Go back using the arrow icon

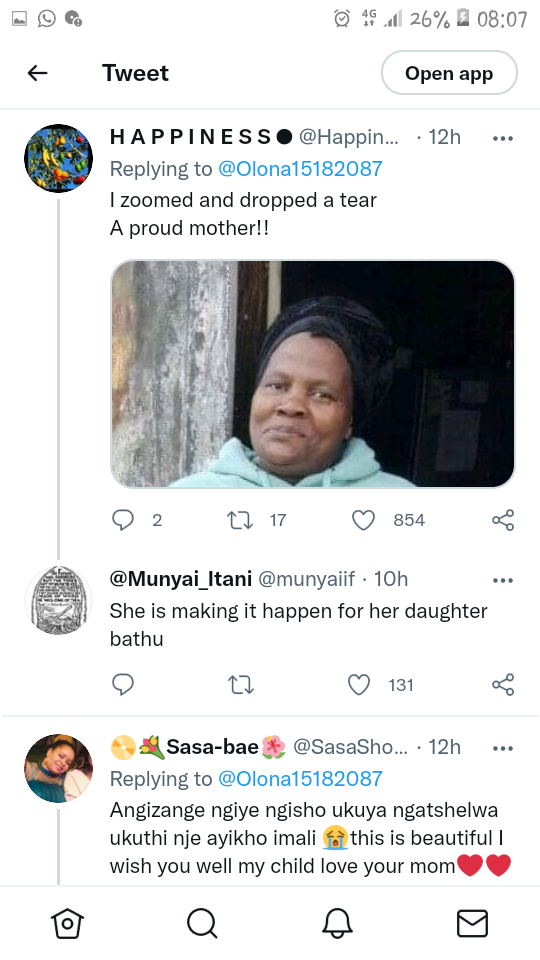pos(37,73)
